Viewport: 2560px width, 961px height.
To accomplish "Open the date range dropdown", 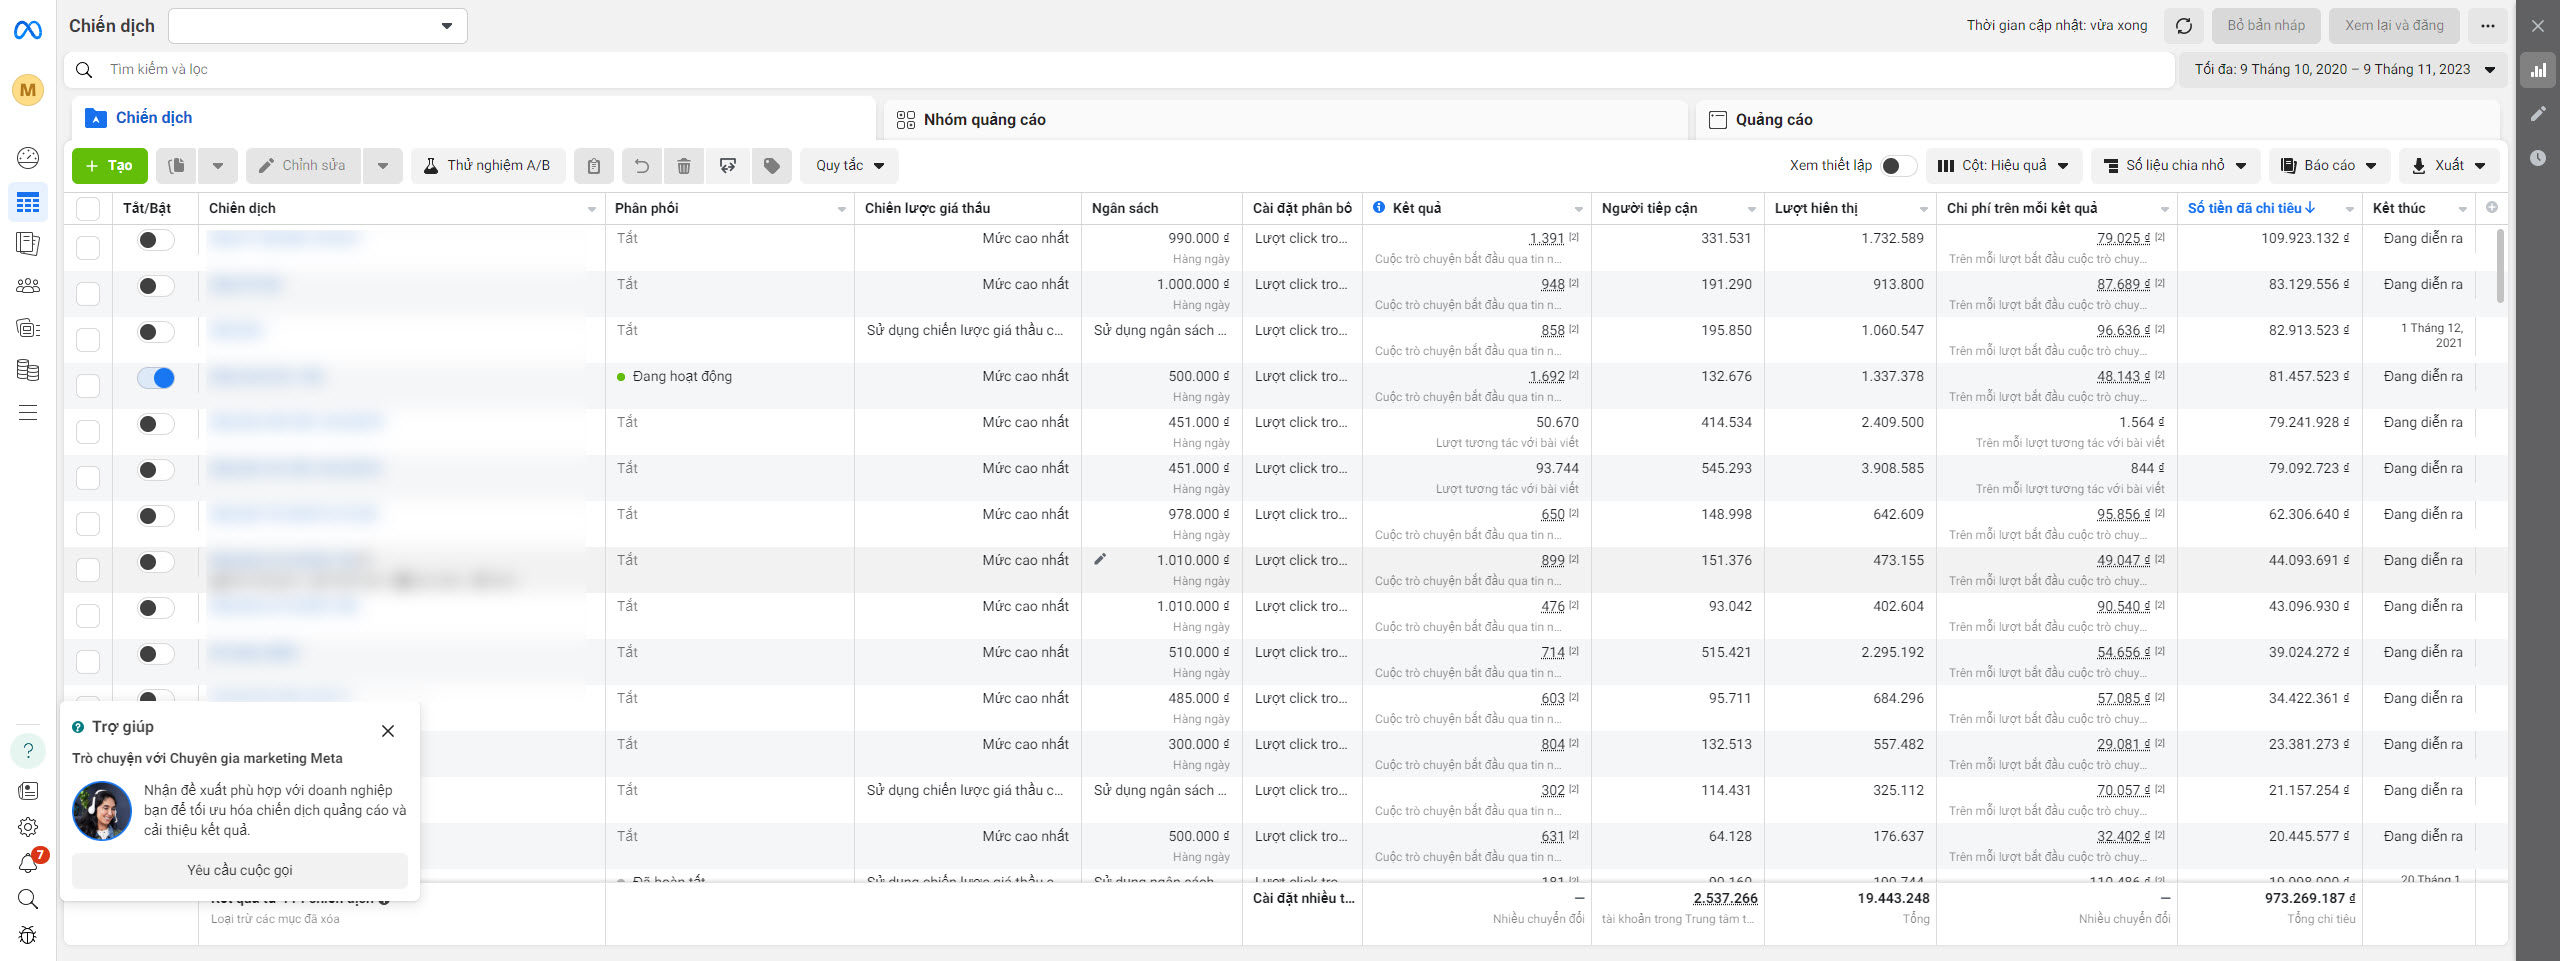I will pos(2343,70).
